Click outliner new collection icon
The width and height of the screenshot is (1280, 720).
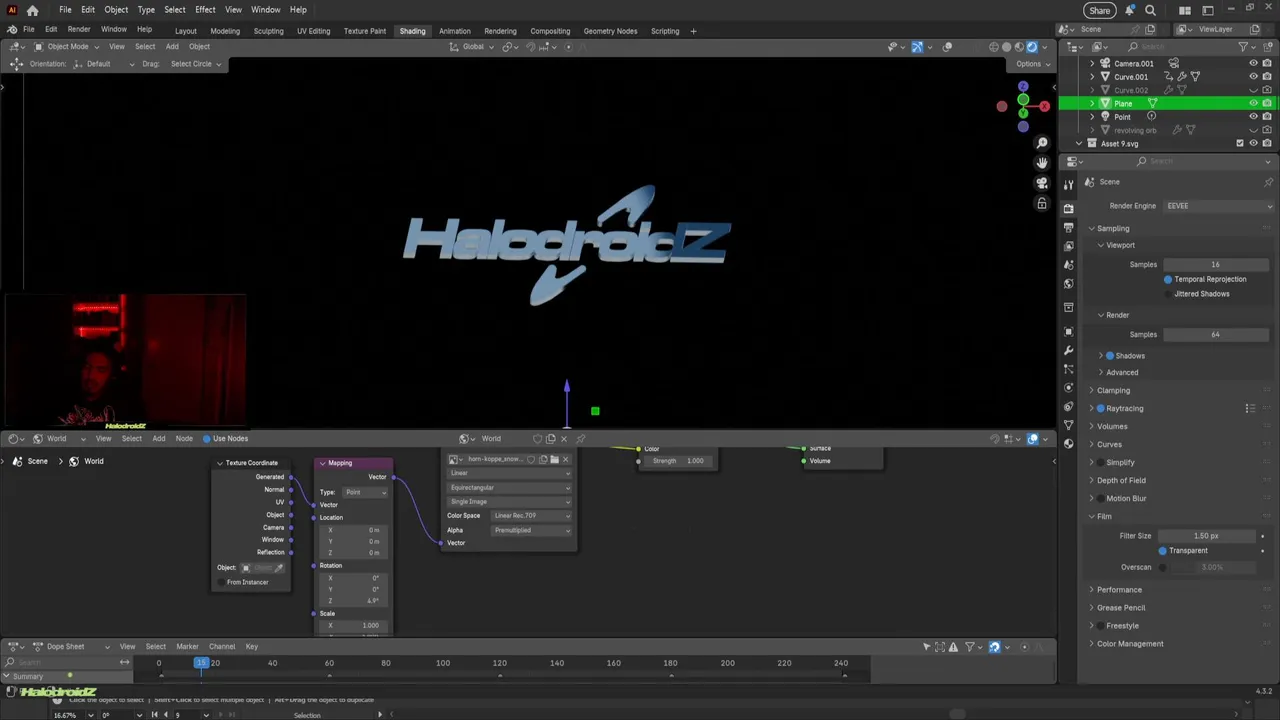pos(1268,47)
